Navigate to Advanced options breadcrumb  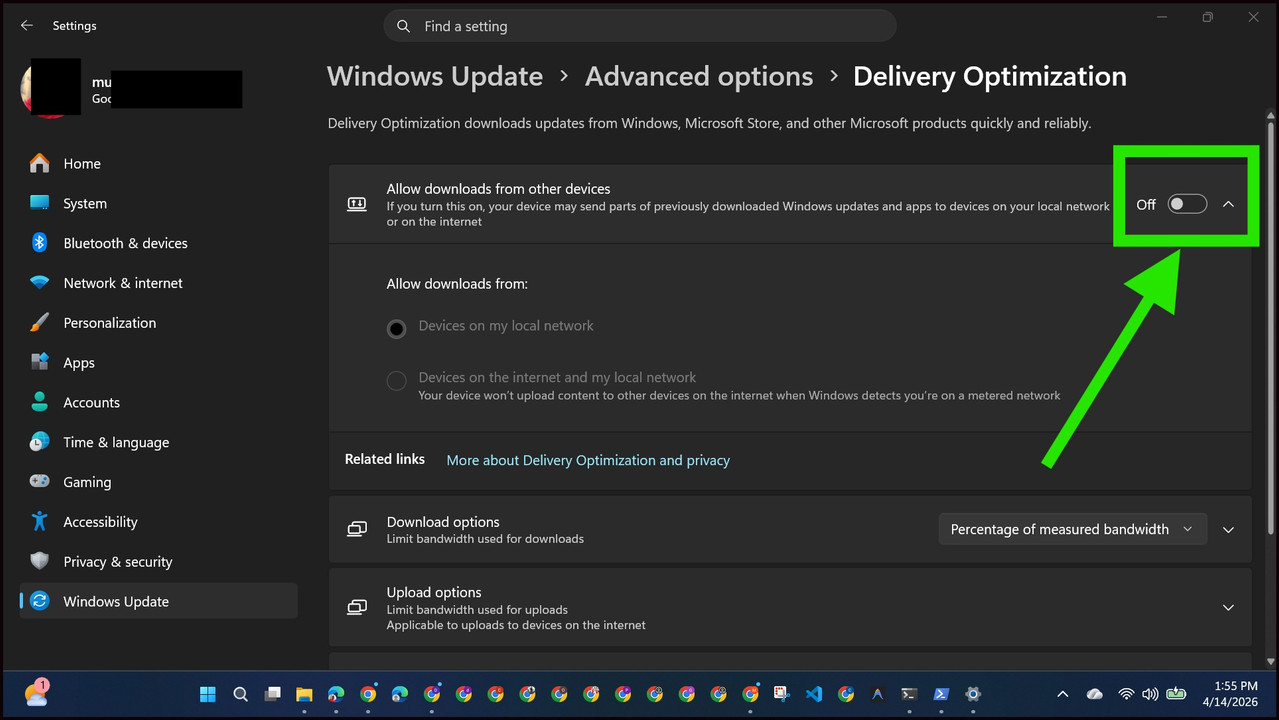699,77
